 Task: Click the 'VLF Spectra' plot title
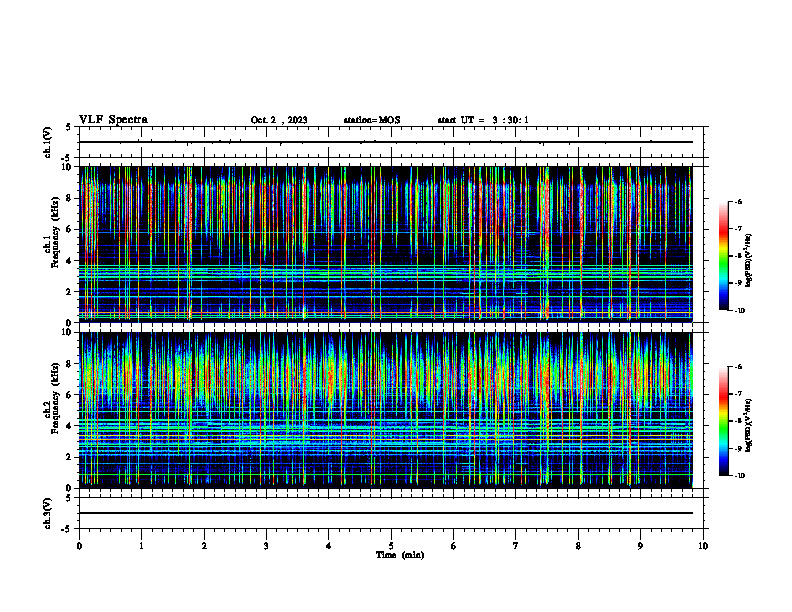pyautogui.click(x=113, y=120)
